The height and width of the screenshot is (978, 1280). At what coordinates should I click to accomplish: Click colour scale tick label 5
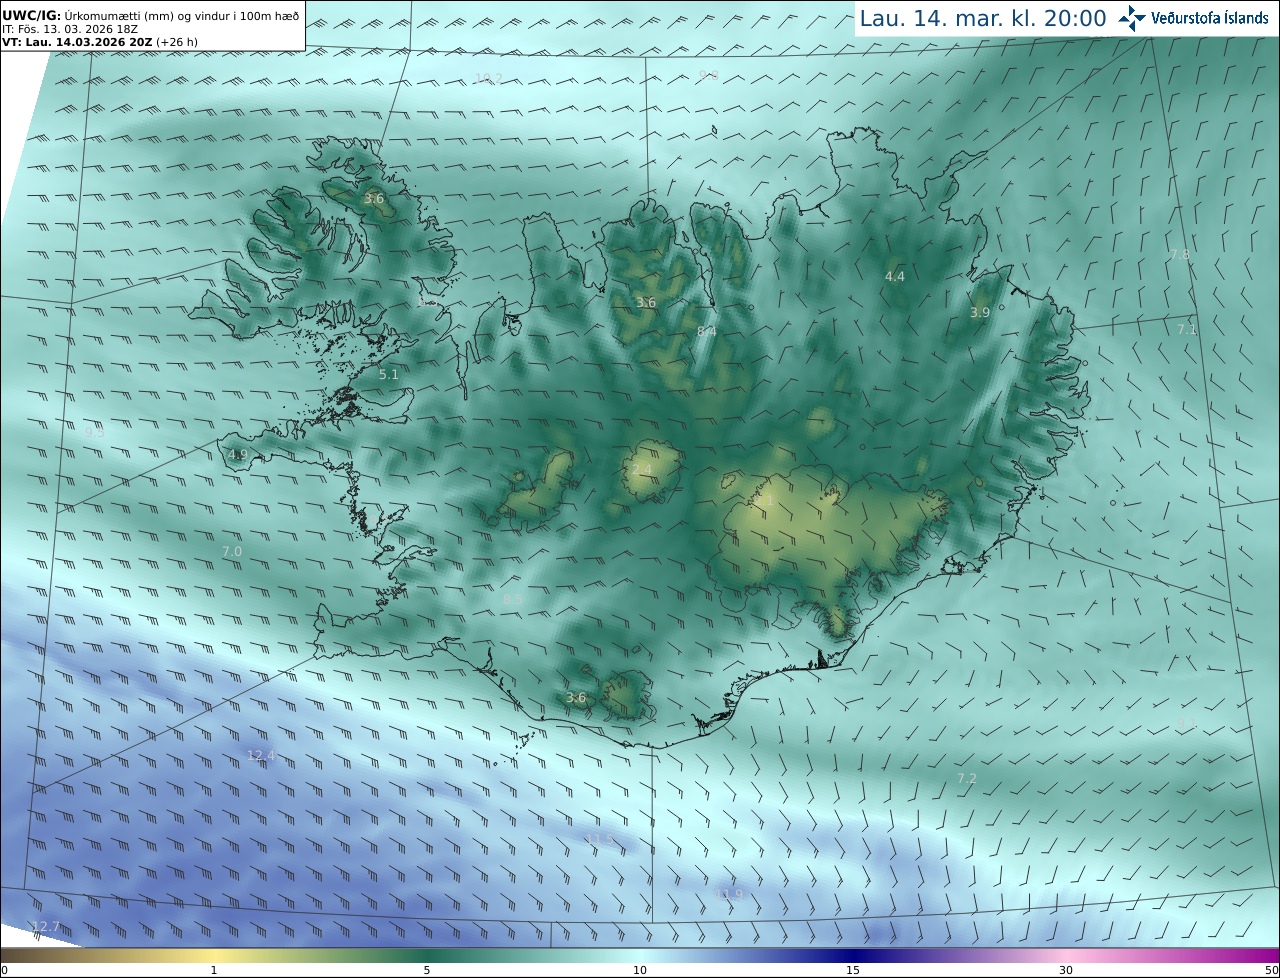[427, 970]
